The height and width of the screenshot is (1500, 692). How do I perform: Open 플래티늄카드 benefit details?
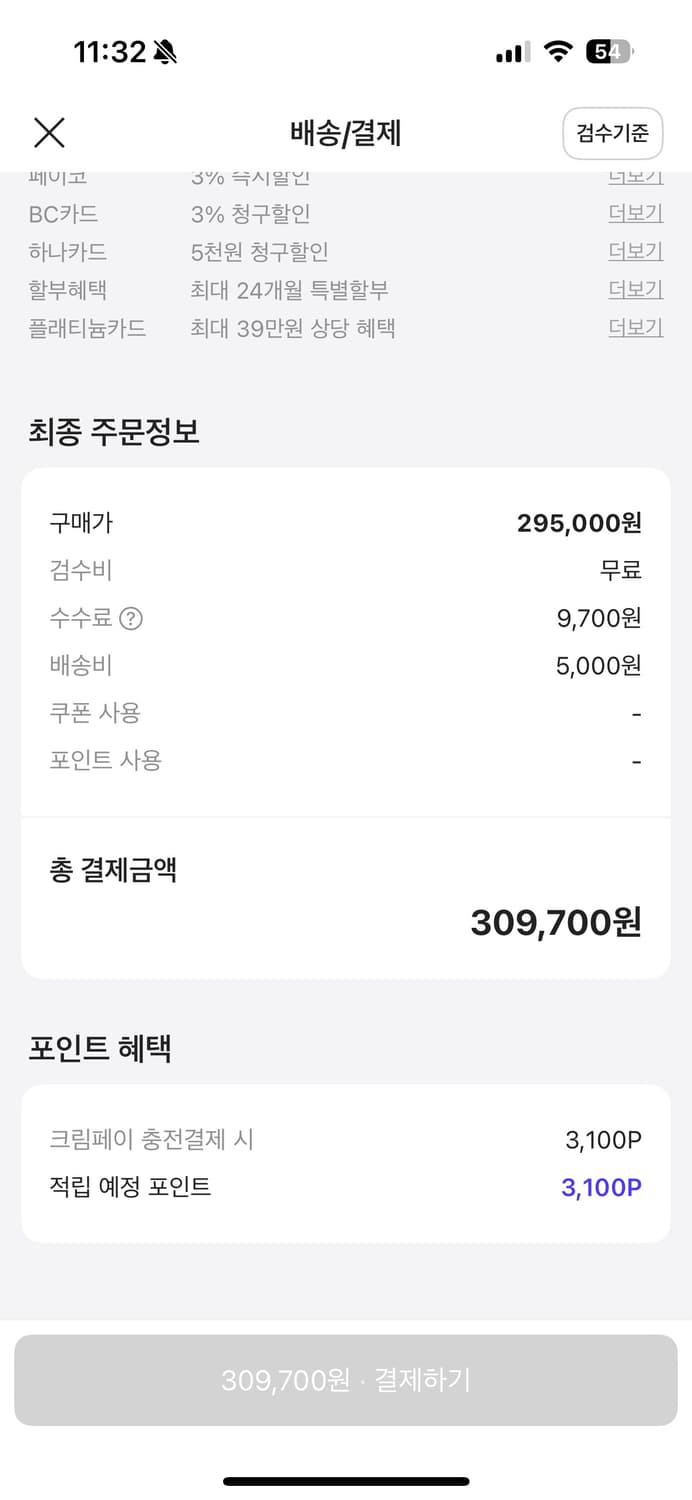coord(636,327)
